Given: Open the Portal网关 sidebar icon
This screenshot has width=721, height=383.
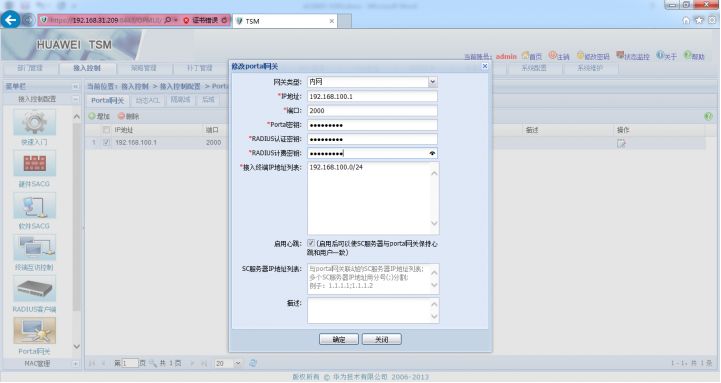Looking at the screenshot, I should click(x=34, y=331).
